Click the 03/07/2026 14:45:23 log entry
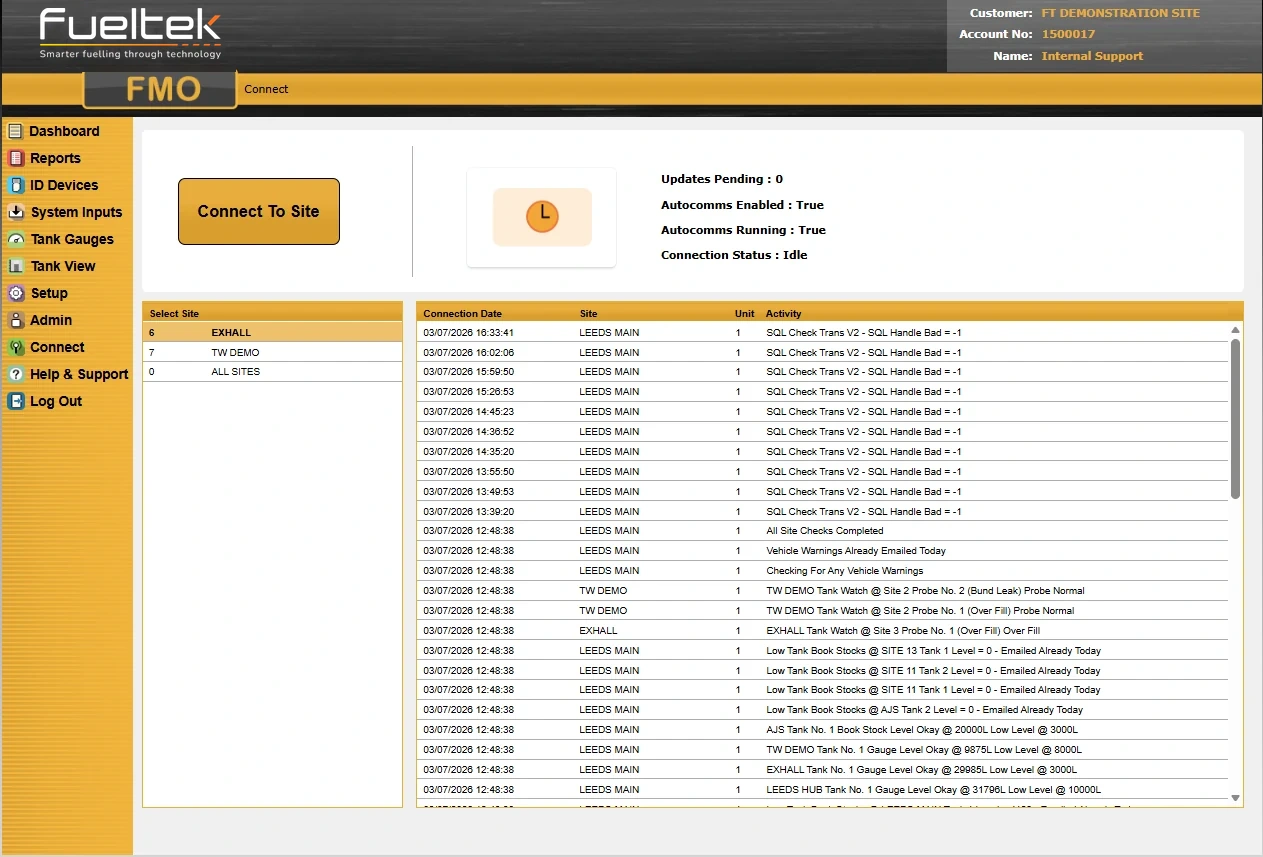 pyautogui.click(x=822, y=411)
